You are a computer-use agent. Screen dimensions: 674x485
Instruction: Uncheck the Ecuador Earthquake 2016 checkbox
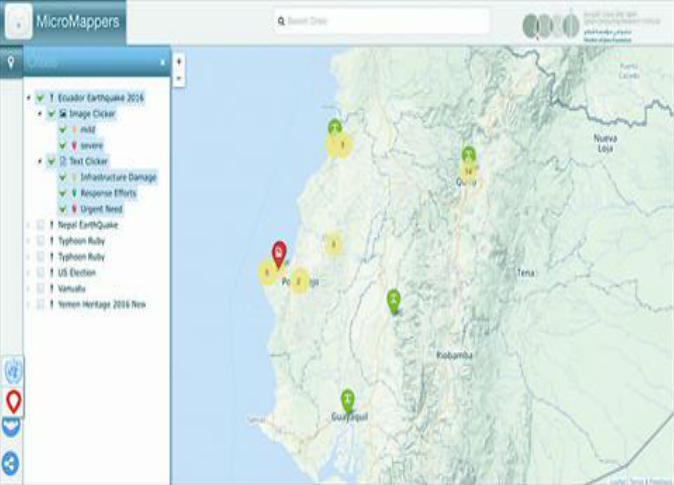click(40, 98)
